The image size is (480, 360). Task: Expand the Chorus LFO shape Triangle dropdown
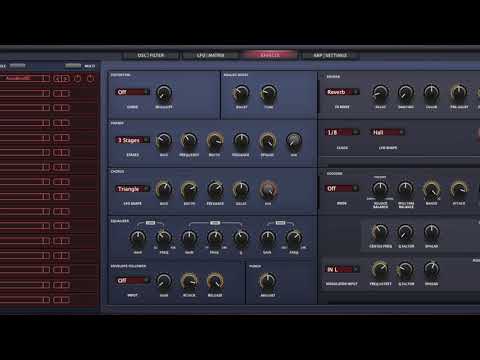(x=132, y=189)
